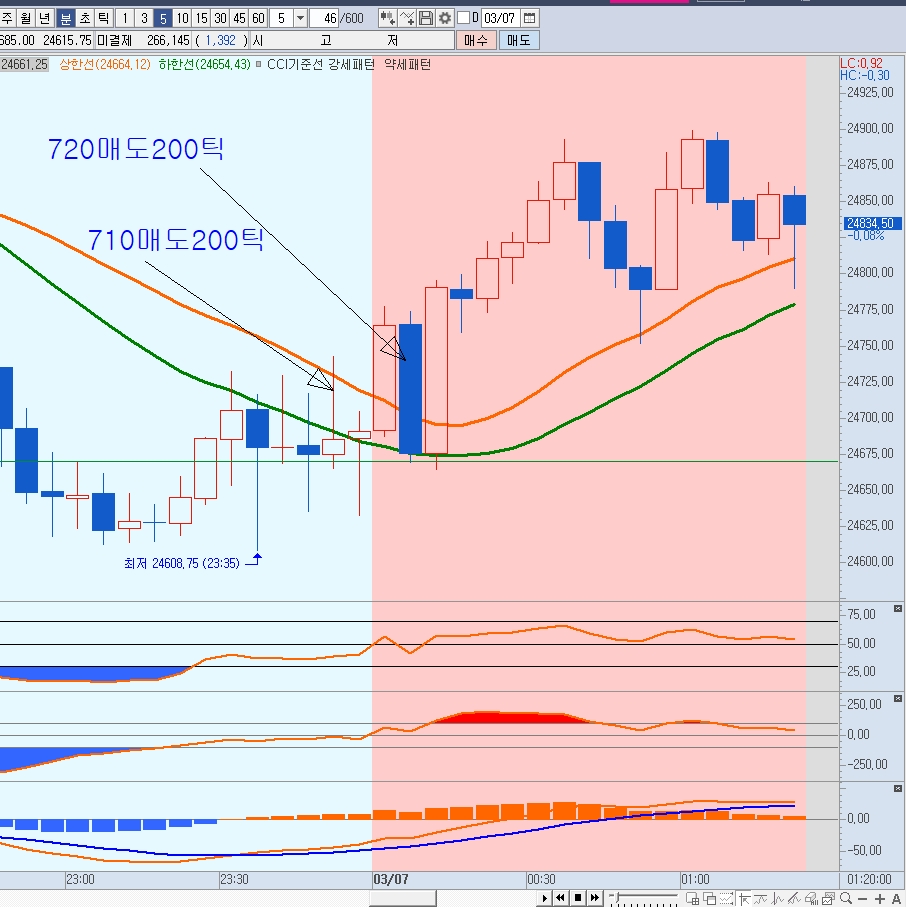Toggle the 분 (minute) period button
The width and height of the screenshot is (906, 907).
tap(65, 18)
